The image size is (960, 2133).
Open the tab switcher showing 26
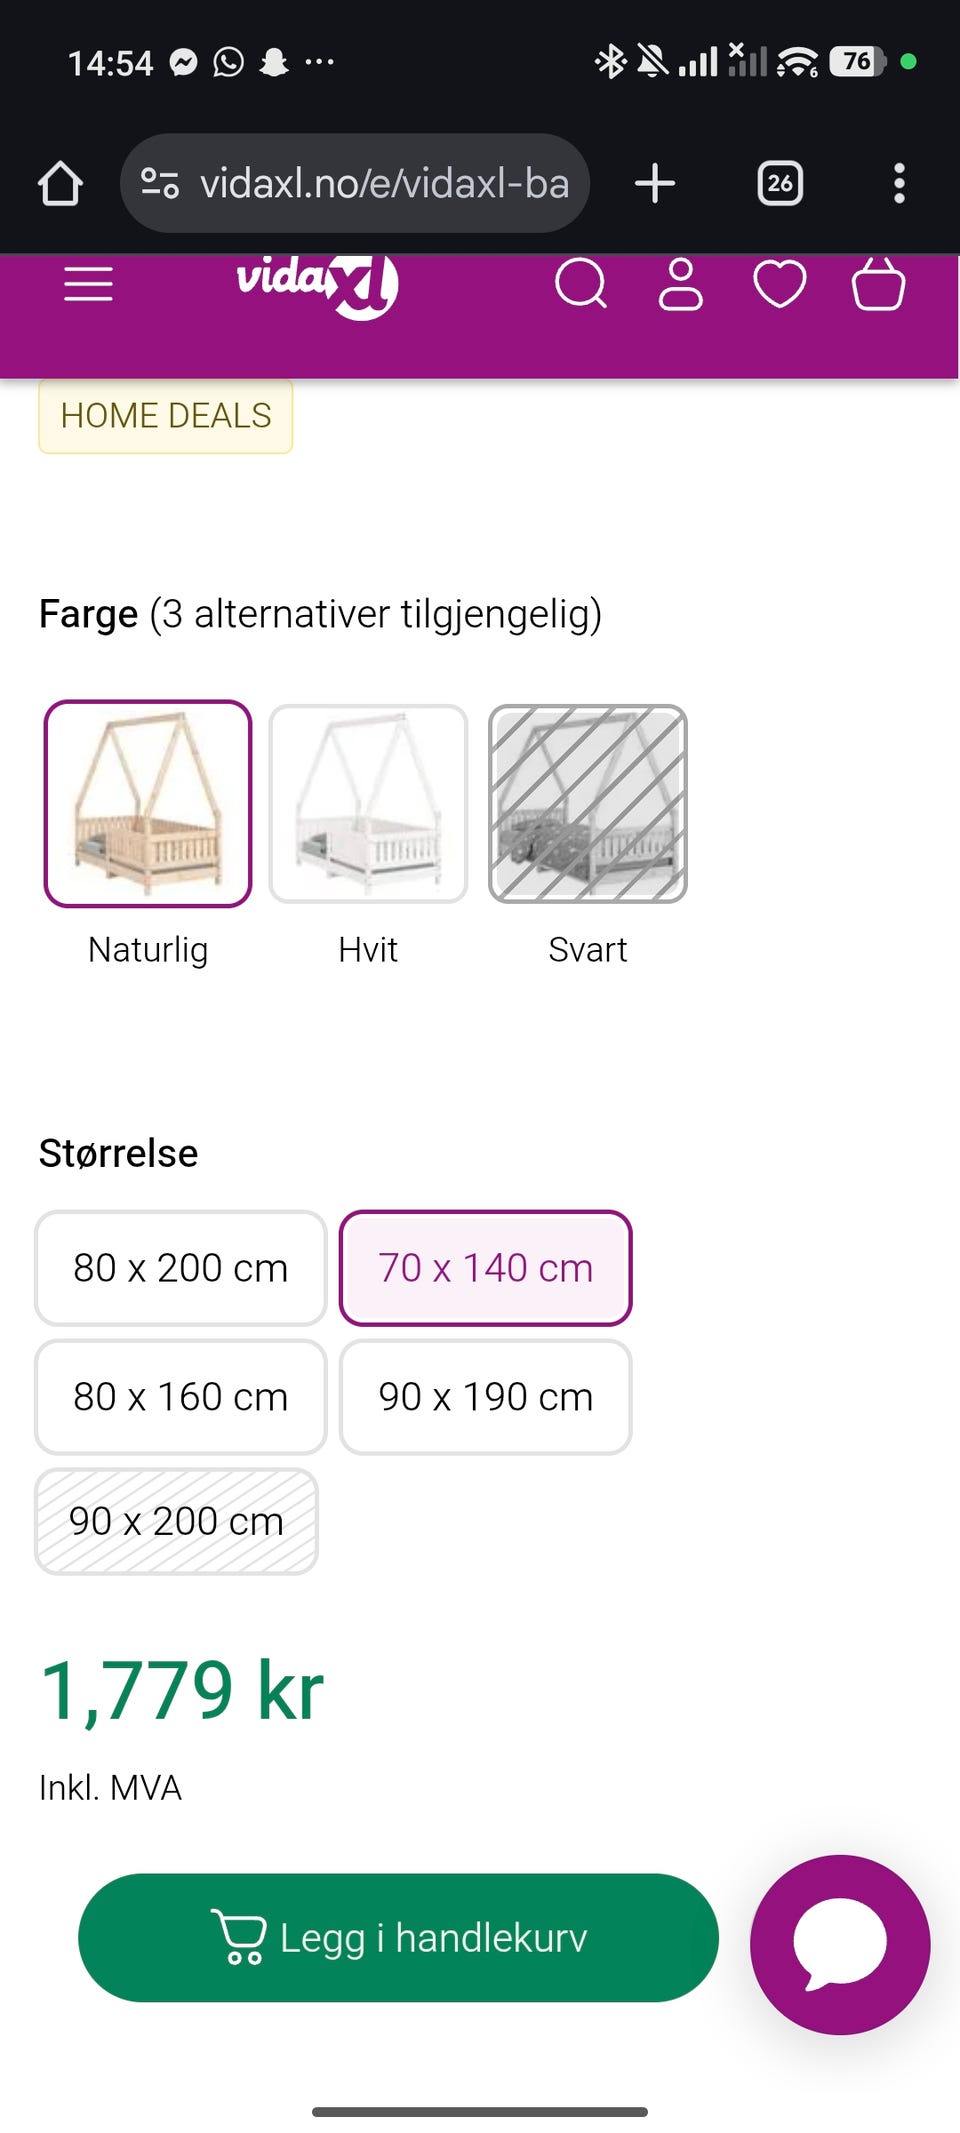click(x=780, y=184)
